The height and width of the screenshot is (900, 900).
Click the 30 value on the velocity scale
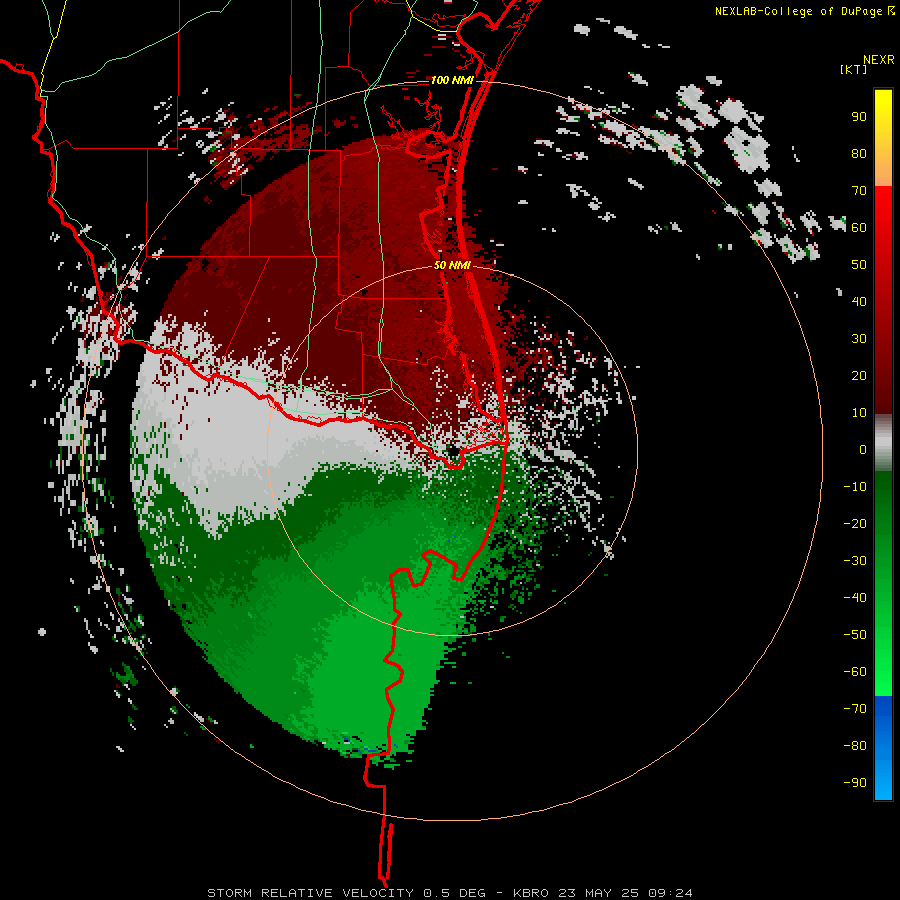click(859, 339)
